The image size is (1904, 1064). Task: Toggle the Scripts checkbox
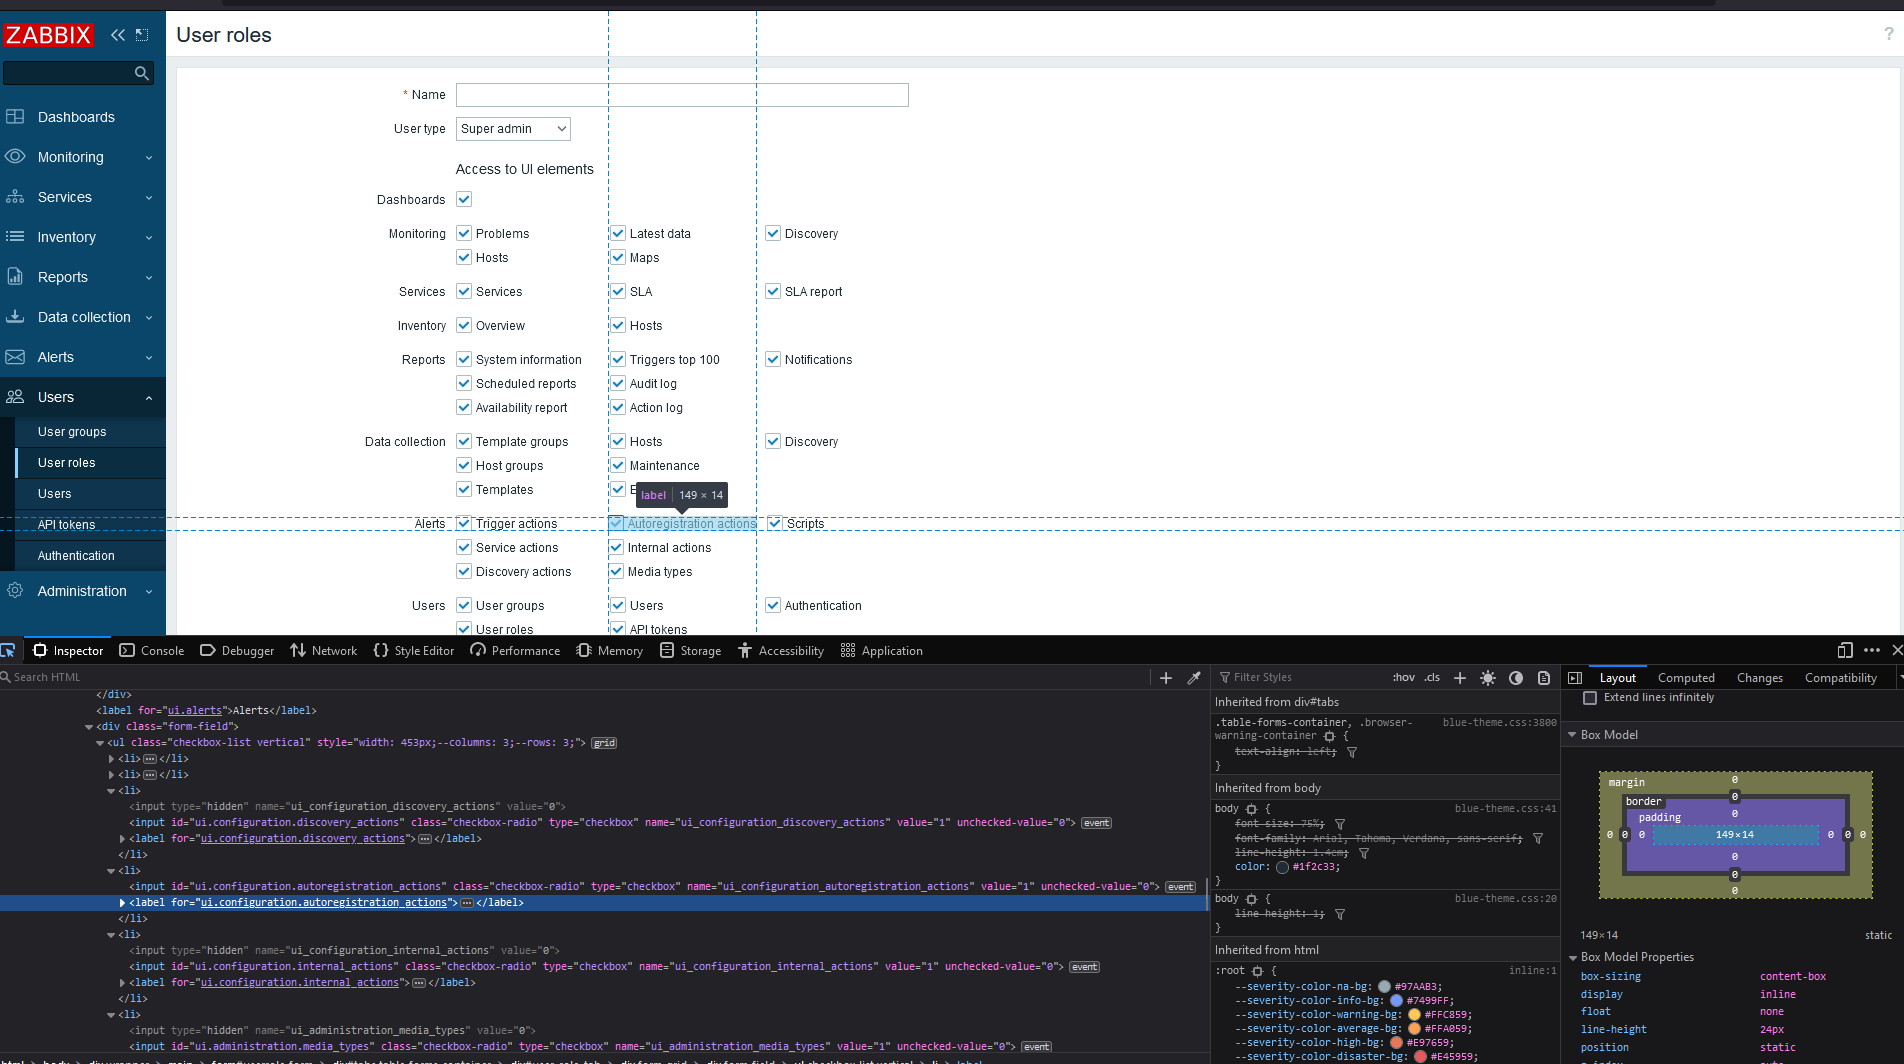(x=774, y=523)
